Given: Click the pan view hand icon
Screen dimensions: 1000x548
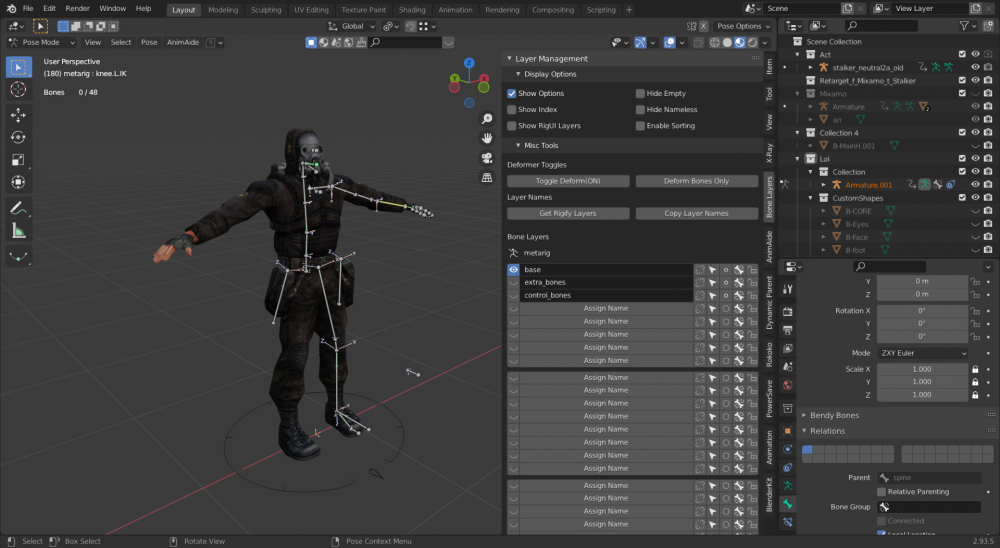Looking at the screenshot, I should 486,137.
